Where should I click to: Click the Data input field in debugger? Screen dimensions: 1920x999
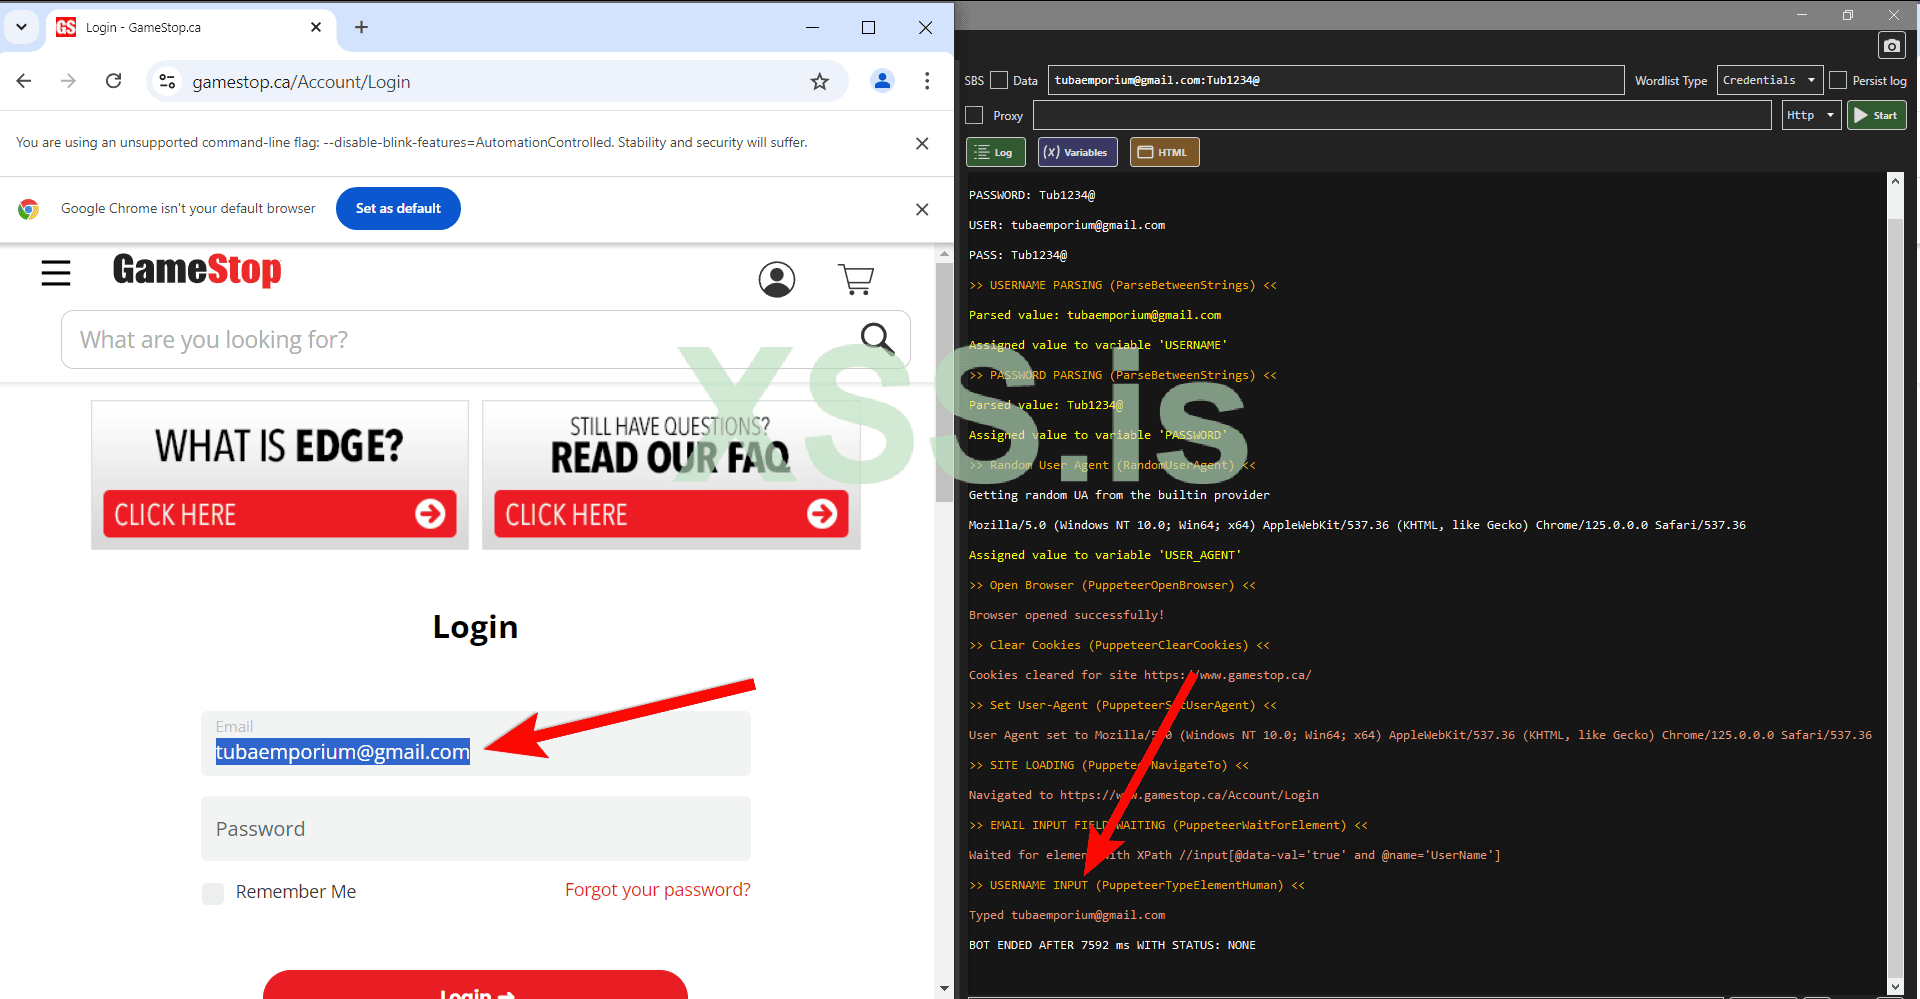point(1335,80)
